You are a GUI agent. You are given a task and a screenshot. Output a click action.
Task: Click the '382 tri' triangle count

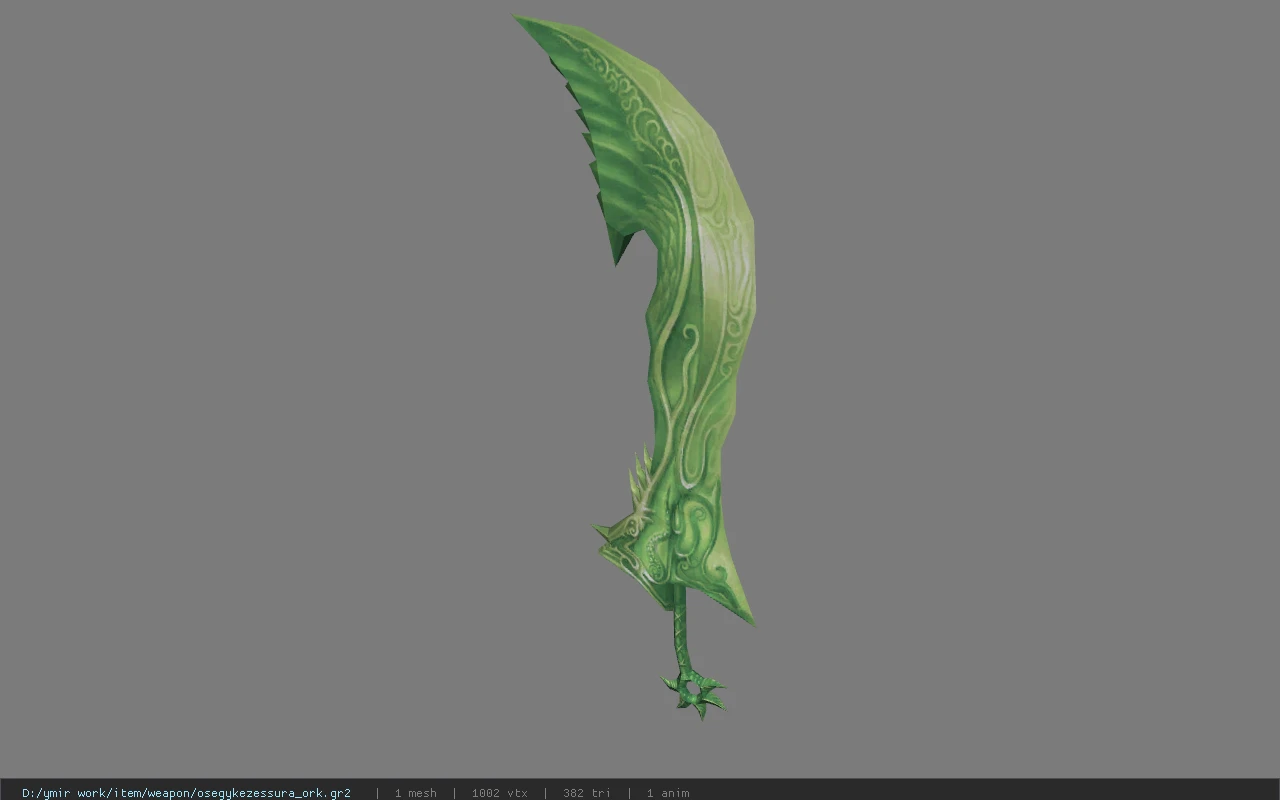pyautogui.click(x=586, y=793)
